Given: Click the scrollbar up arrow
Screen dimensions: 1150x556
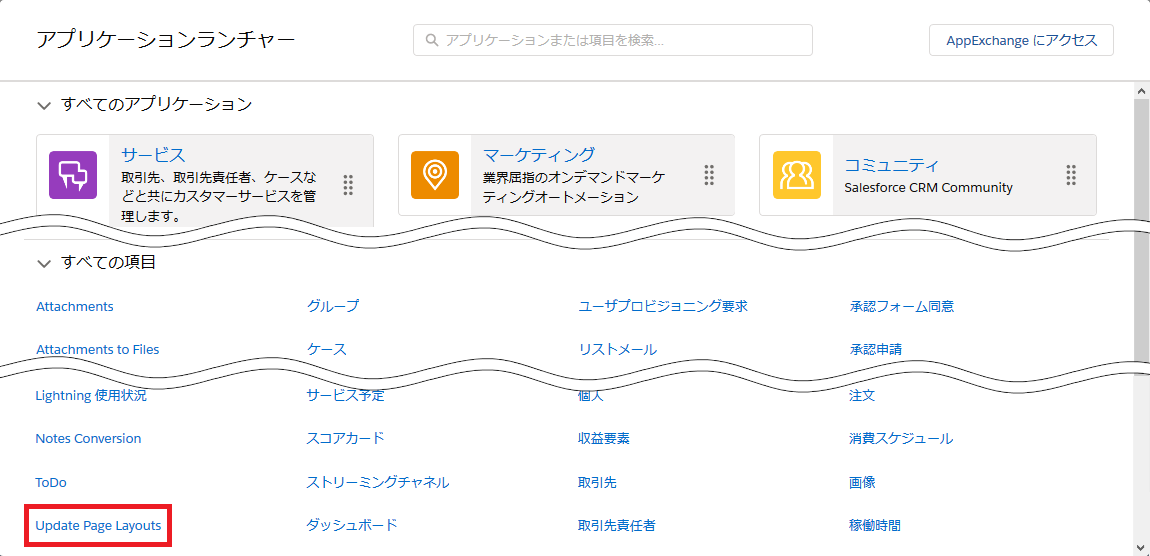Looking at the screenshot, I should coord(1141,91).
